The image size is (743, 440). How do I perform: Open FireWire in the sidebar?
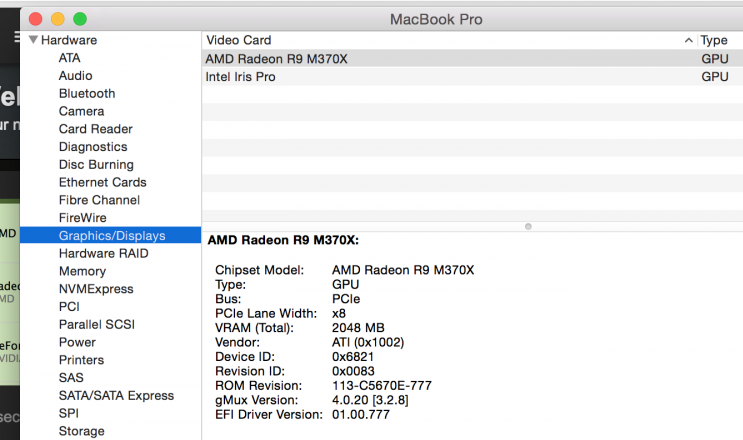[82, 218]
